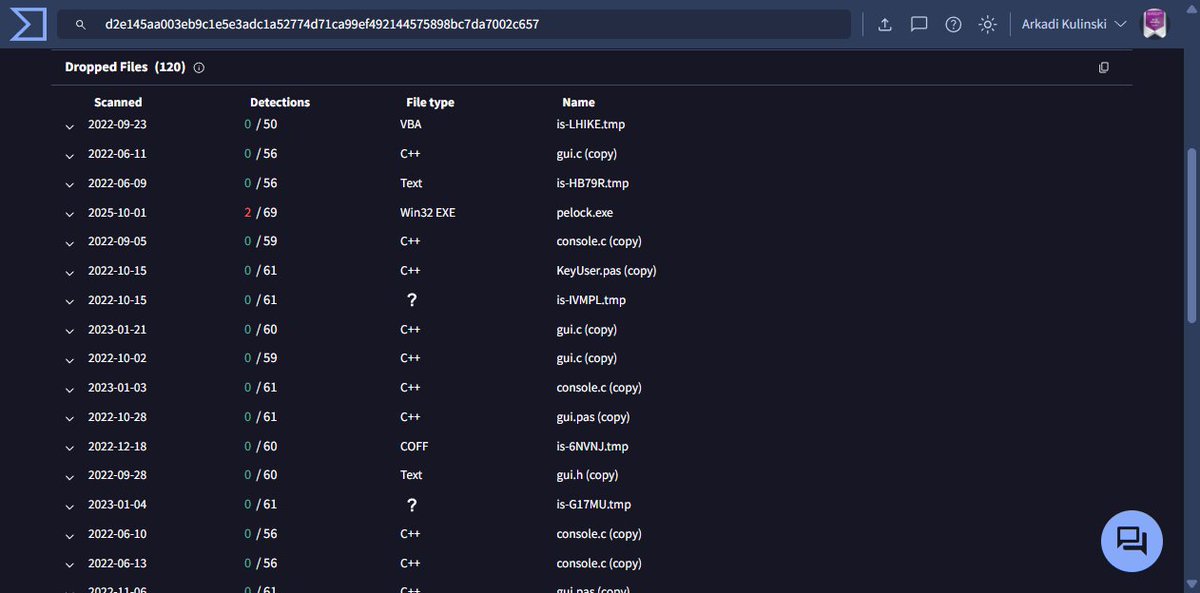Open the feedback chat icon in top bar
Image resolution: width=1200 pixels, height=593 pixels.
pos(919,23)
